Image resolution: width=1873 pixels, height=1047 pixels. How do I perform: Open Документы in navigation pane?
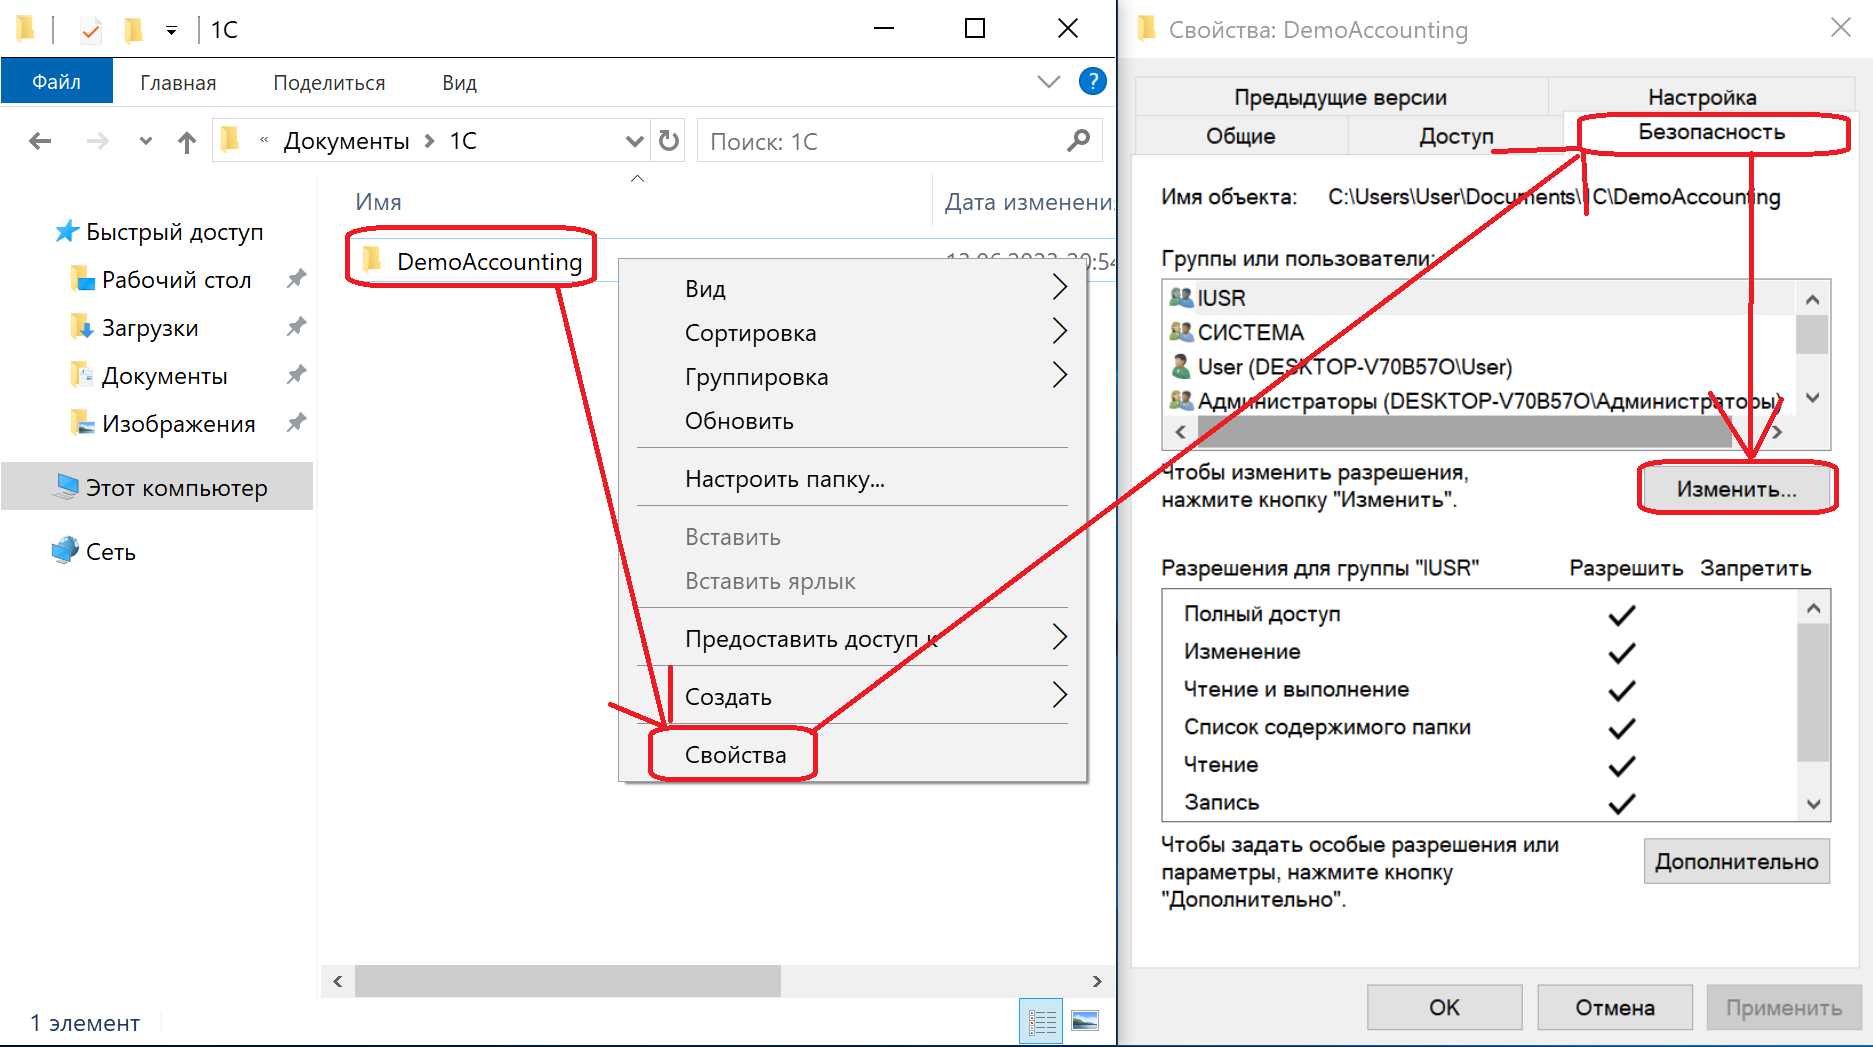(x=149, y=376)
